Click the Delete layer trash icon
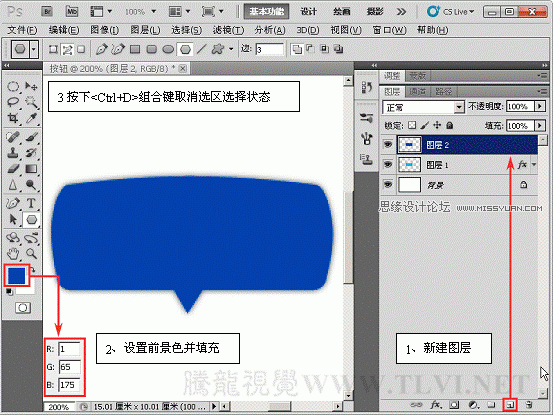Screen dimensions: 553x415 pyautogui.click(x=529, y=405)
